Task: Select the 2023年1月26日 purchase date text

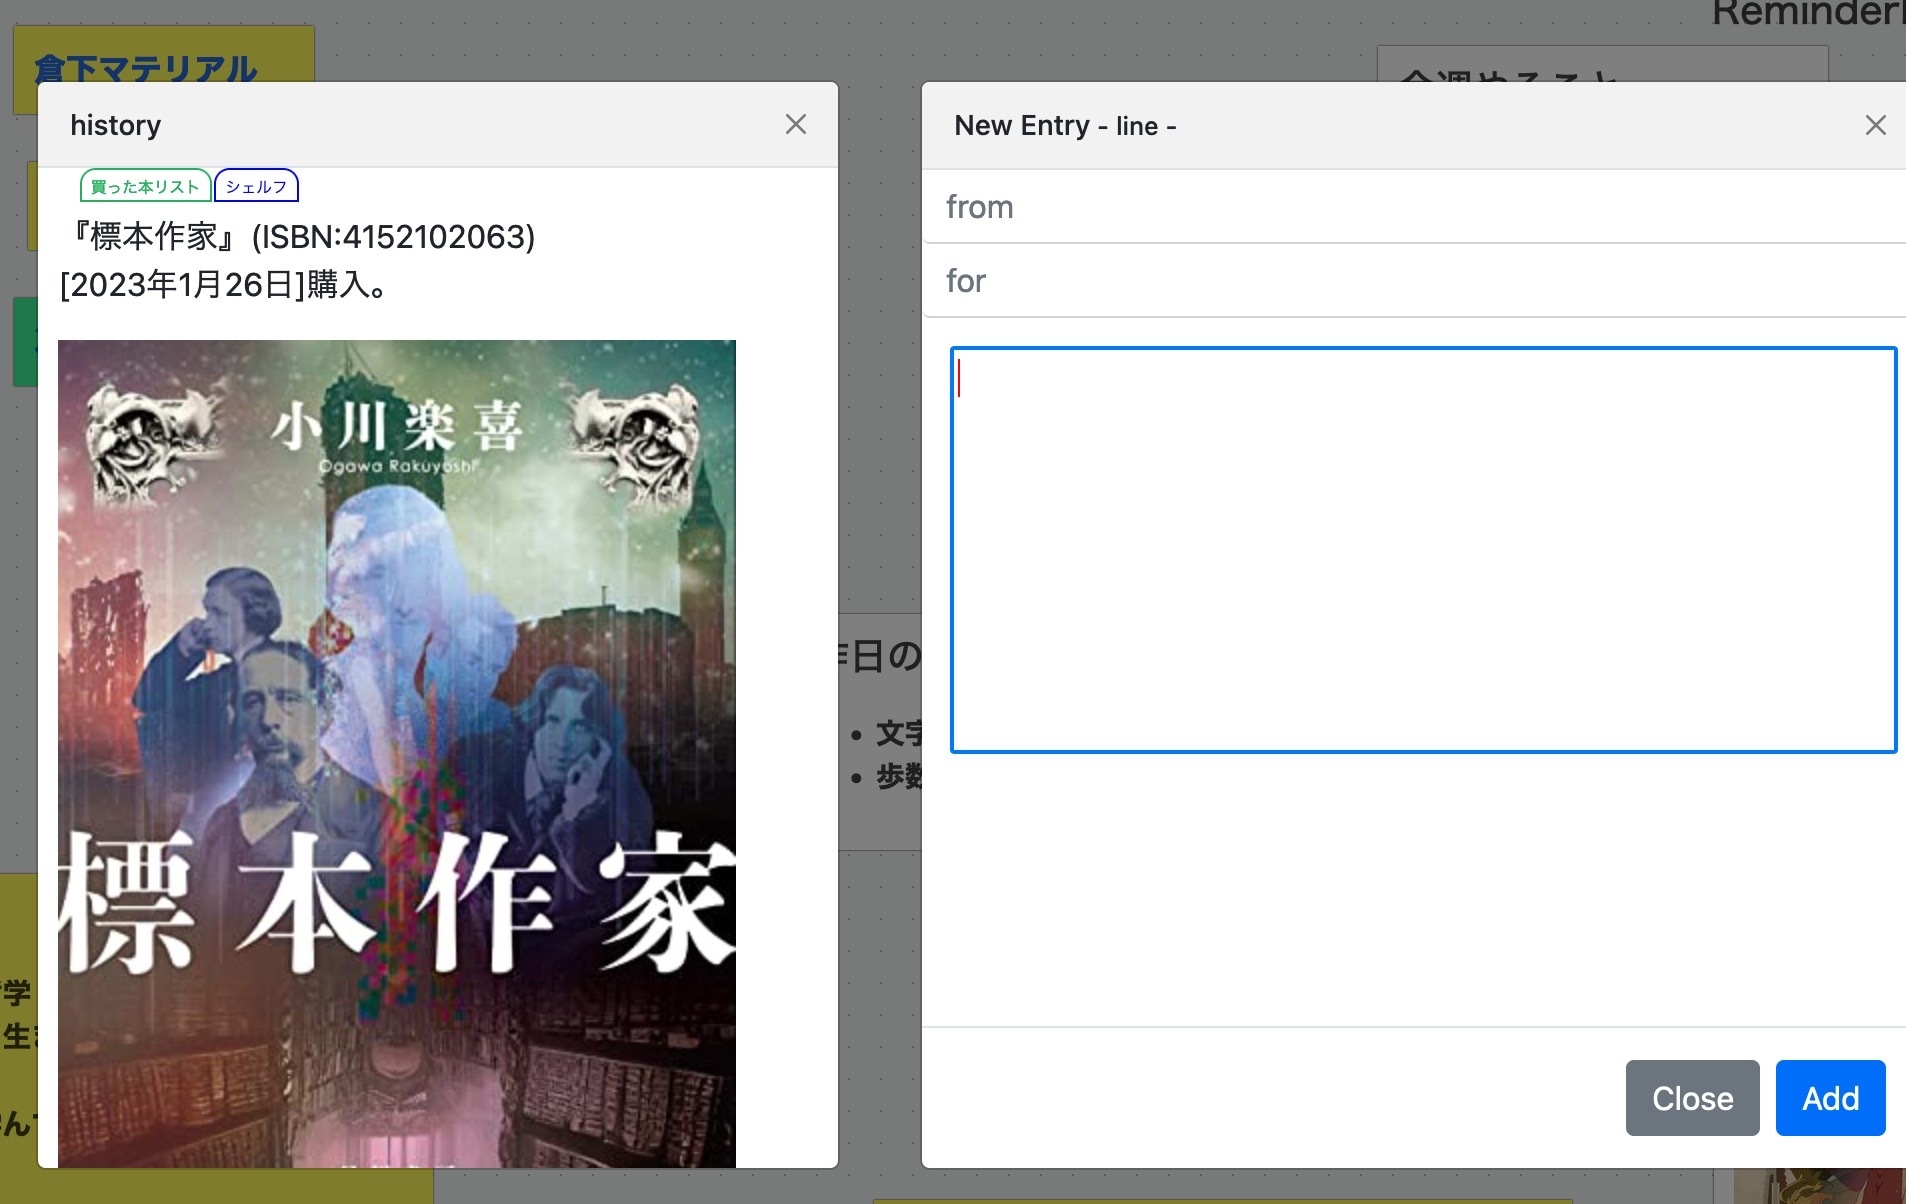Action: tap(182, 285)
